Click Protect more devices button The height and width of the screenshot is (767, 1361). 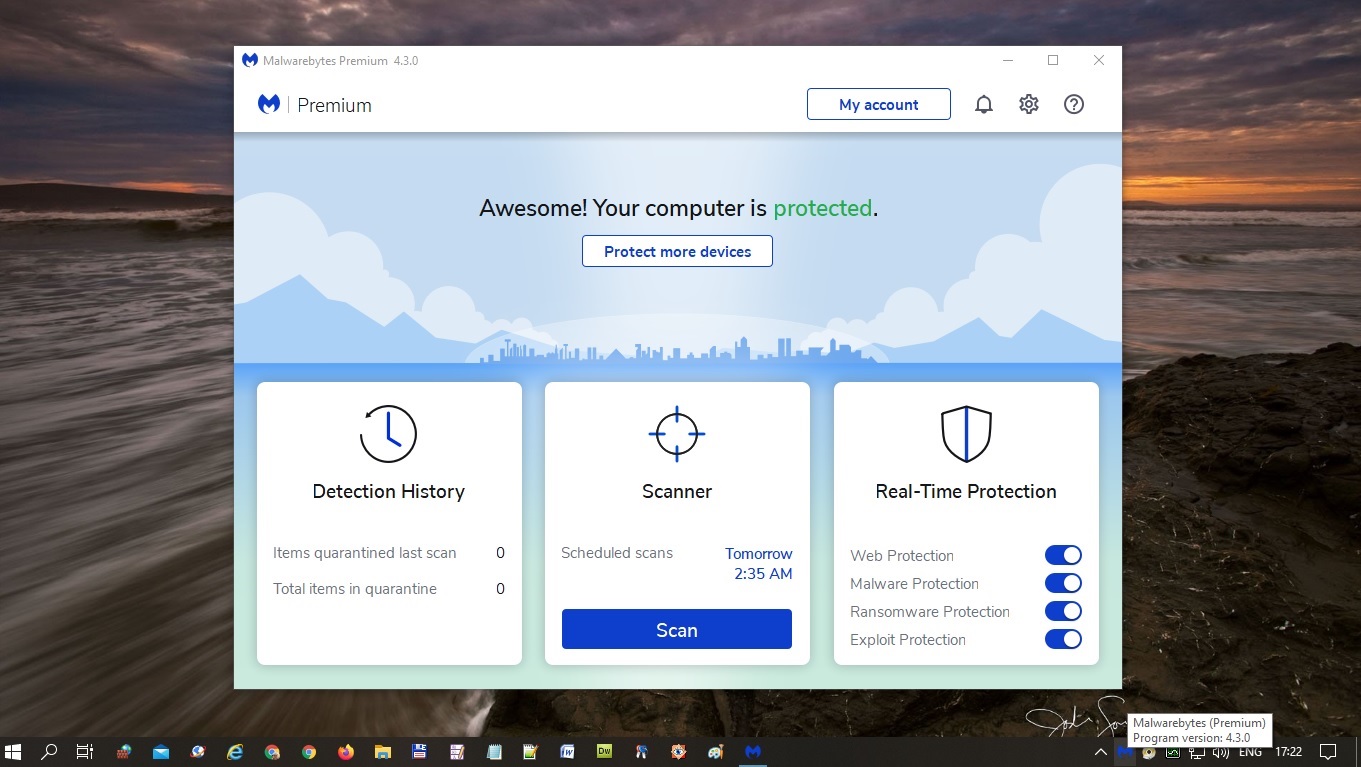pyautogui.click(x=677, y=251)
